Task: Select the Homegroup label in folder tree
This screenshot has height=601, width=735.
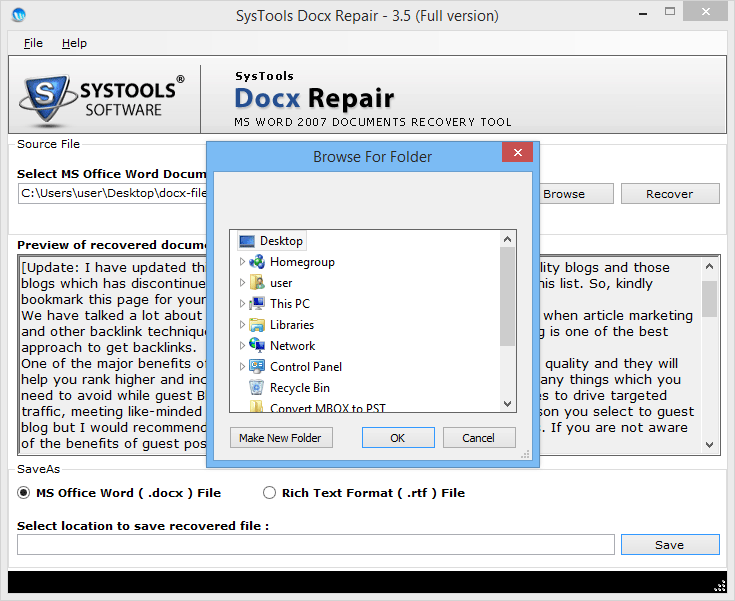Action: [x=302, y=262]
